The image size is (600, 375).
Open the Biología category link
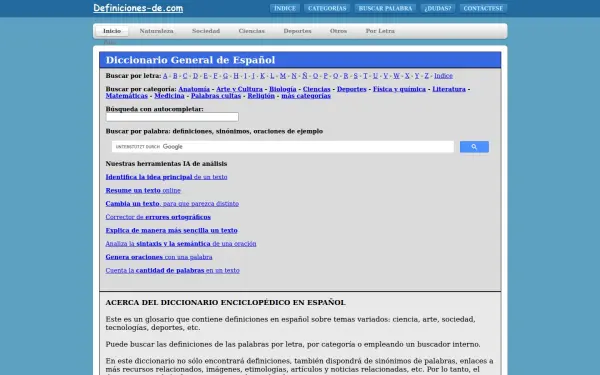point(283,89)
